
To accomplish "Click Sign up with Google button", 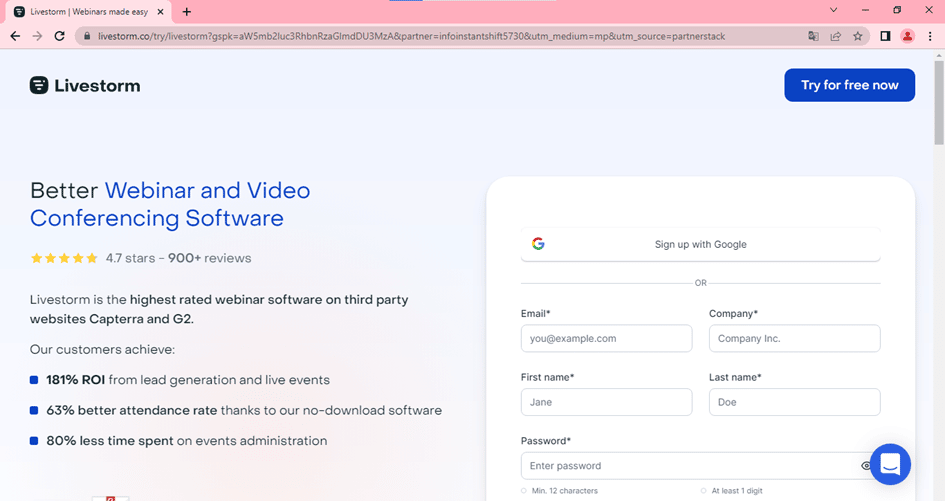I will pyautogui.click(x=700, y=244).
